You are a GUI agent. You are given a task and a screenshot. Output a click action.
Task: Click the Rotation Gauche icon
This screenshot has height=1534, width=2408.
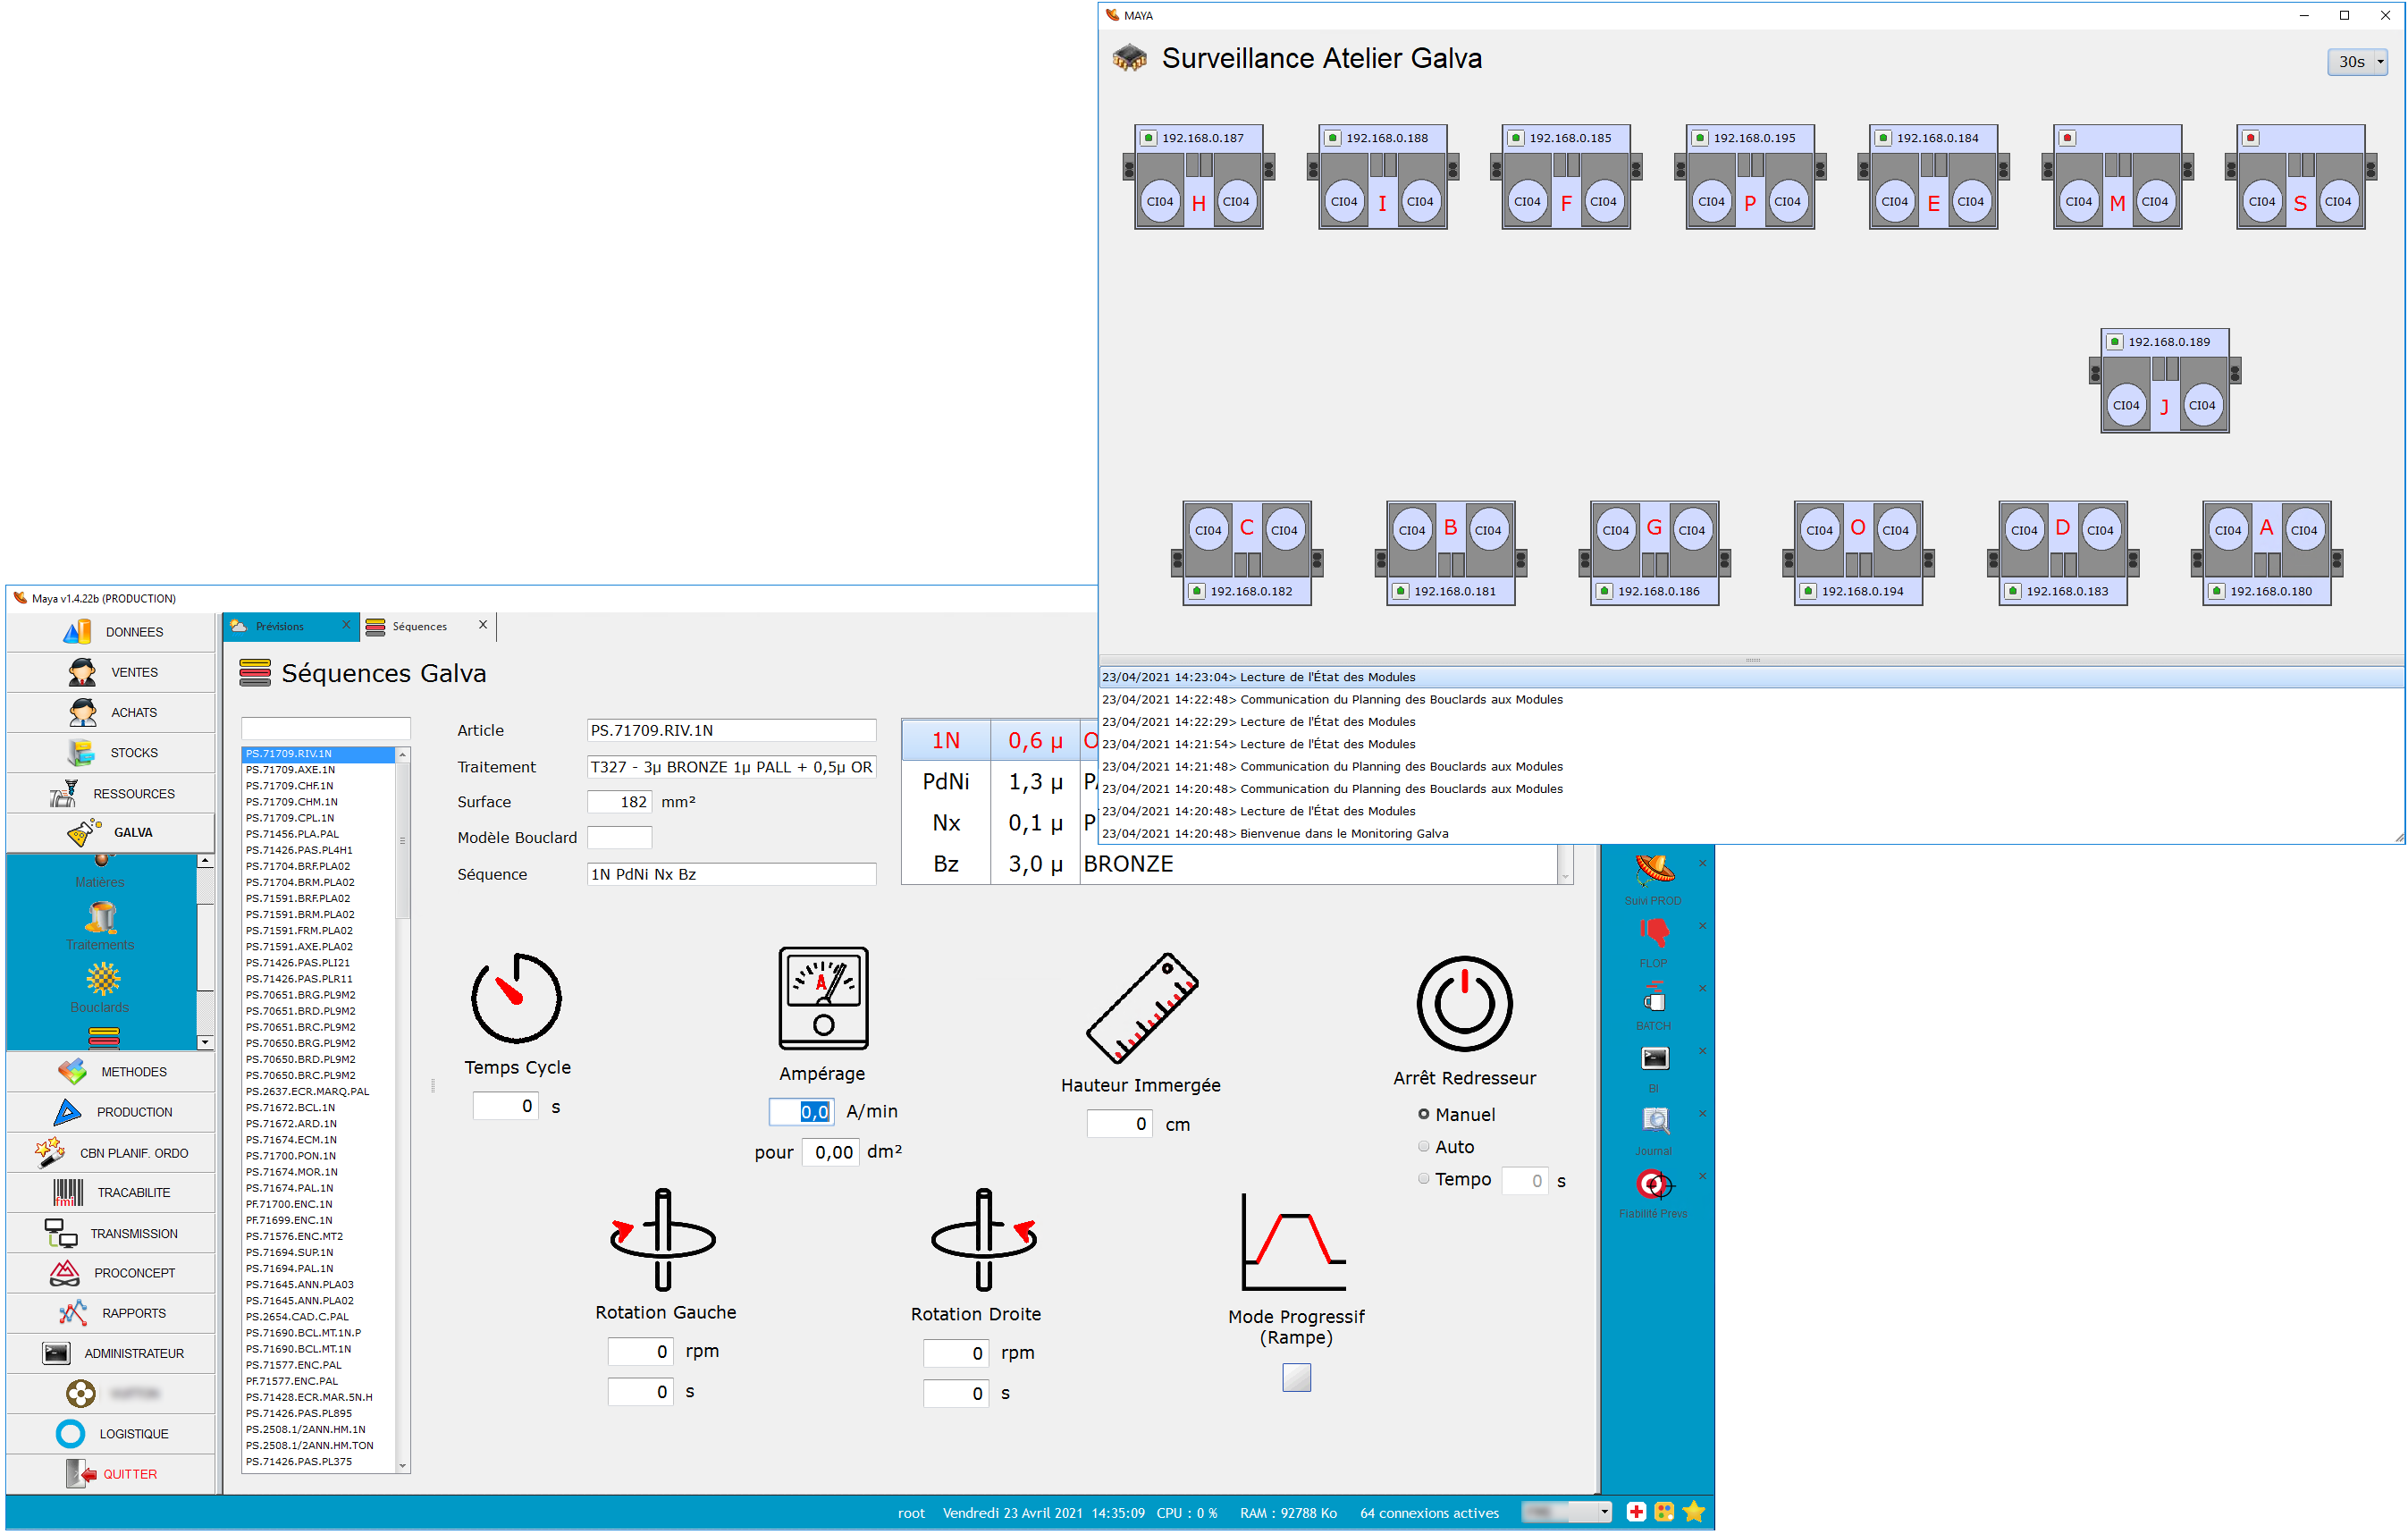662,1239
